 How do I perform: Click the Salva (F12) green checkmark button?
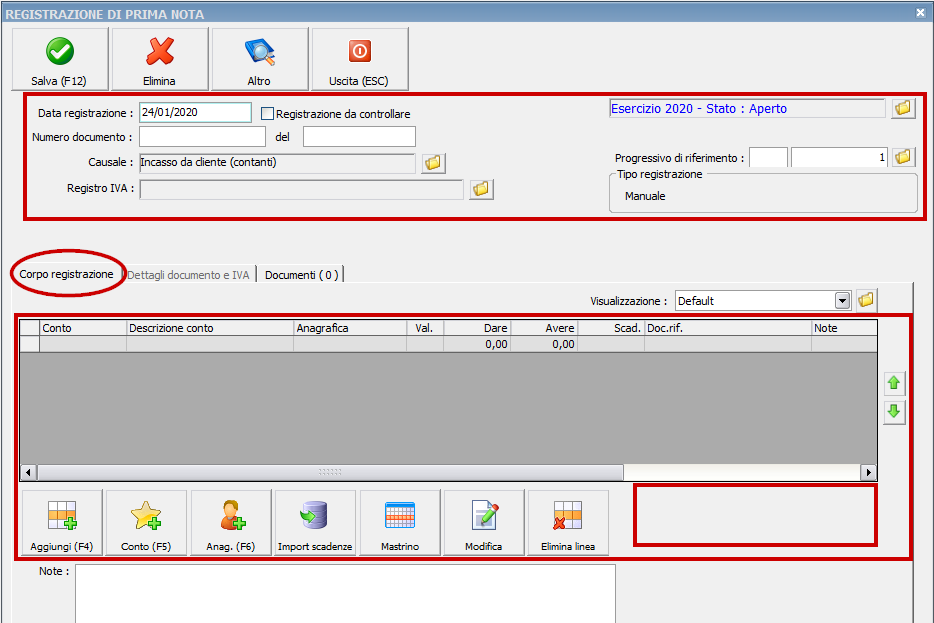(59, 59)
